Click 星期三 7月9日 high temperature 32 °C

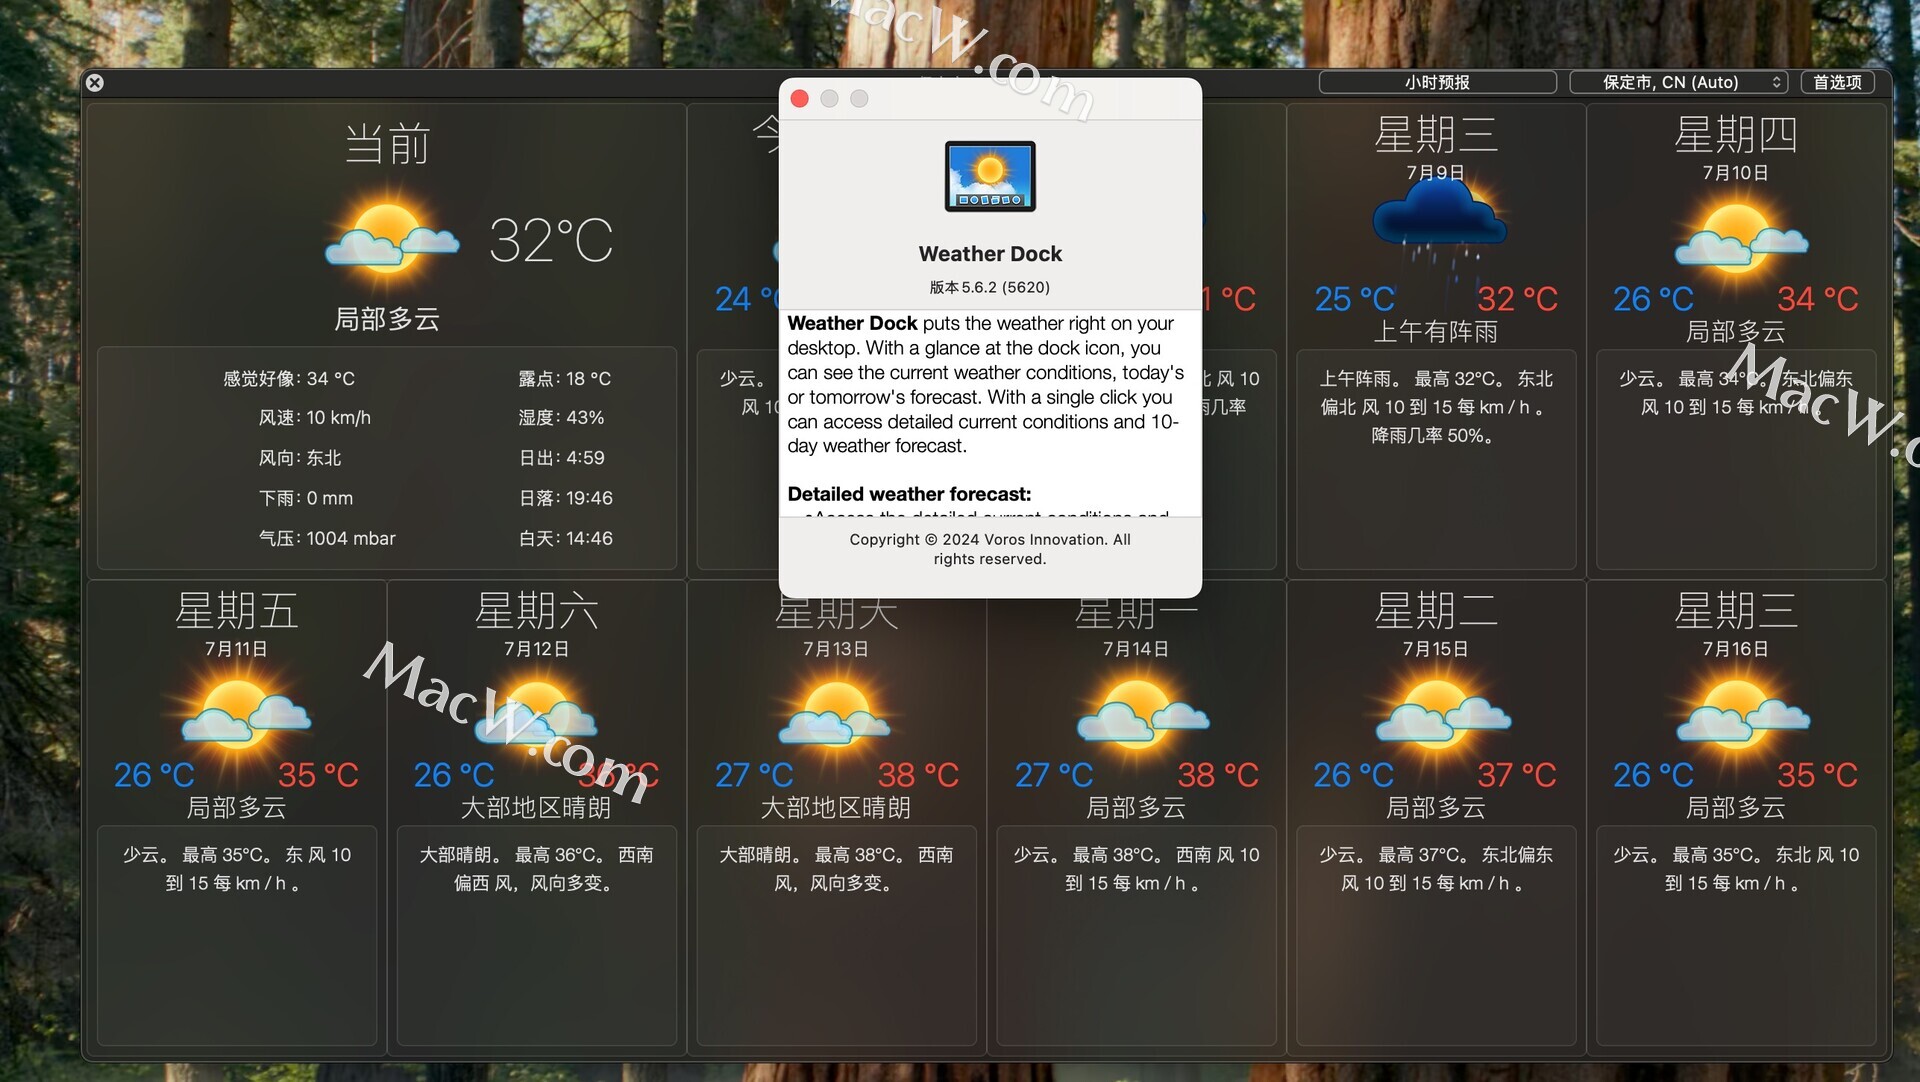point(1518,298)
